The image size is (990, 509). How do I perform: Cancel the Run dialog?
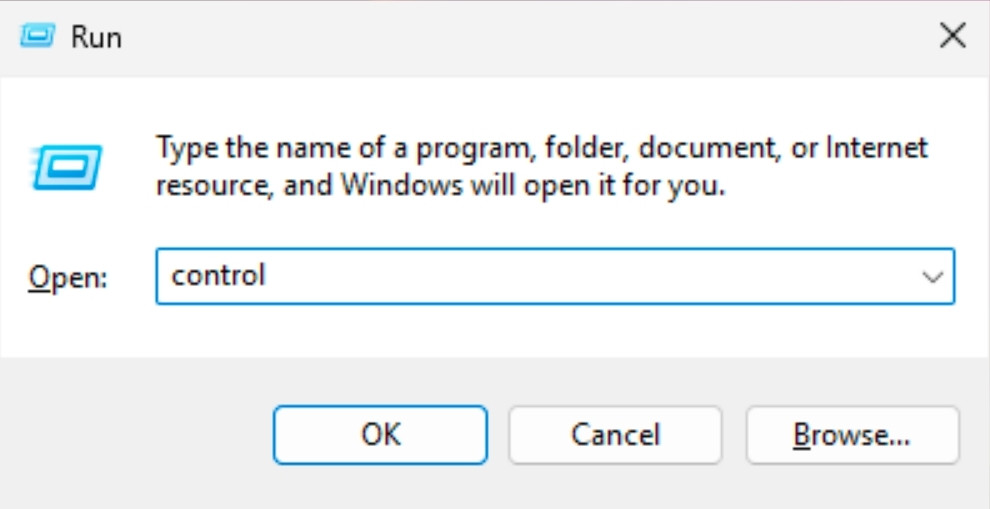pos(615,435)
